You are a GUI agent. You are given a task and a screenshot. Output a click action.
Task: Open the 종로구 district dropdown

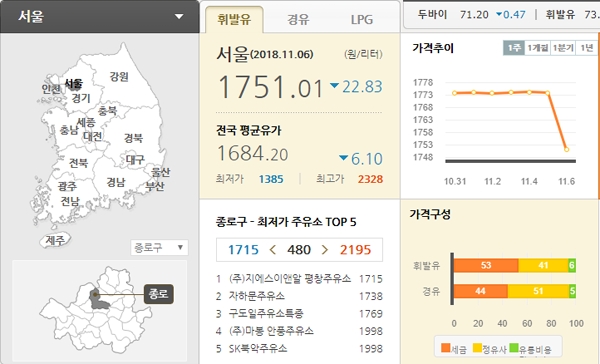point(159,247)
